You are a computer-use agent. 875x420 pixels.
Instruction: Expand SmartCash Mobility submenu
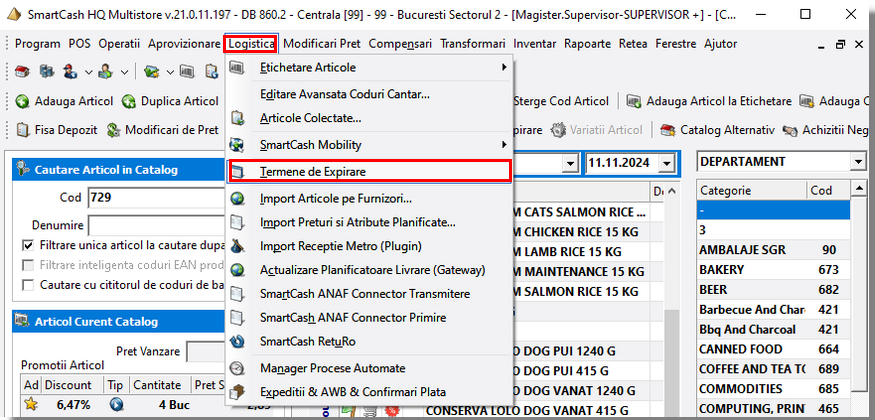(x=504, y=145)
